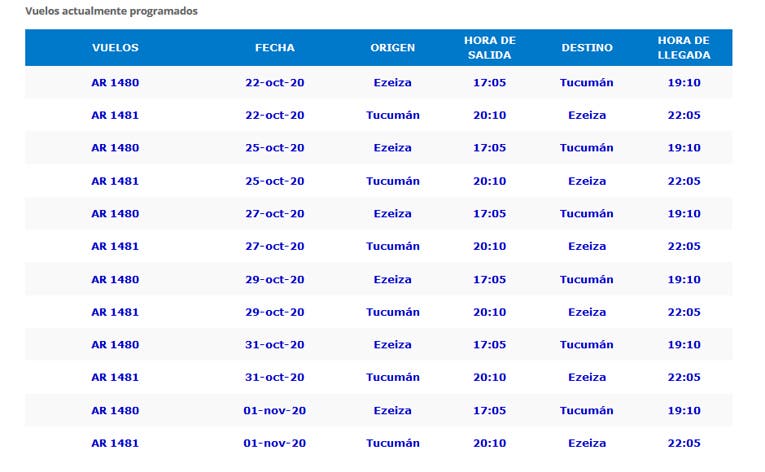765x472 pixels.
Task: Open flight AR 1481 on 31-oct-20
Action: pyautogui.click(x=115, y=377)
